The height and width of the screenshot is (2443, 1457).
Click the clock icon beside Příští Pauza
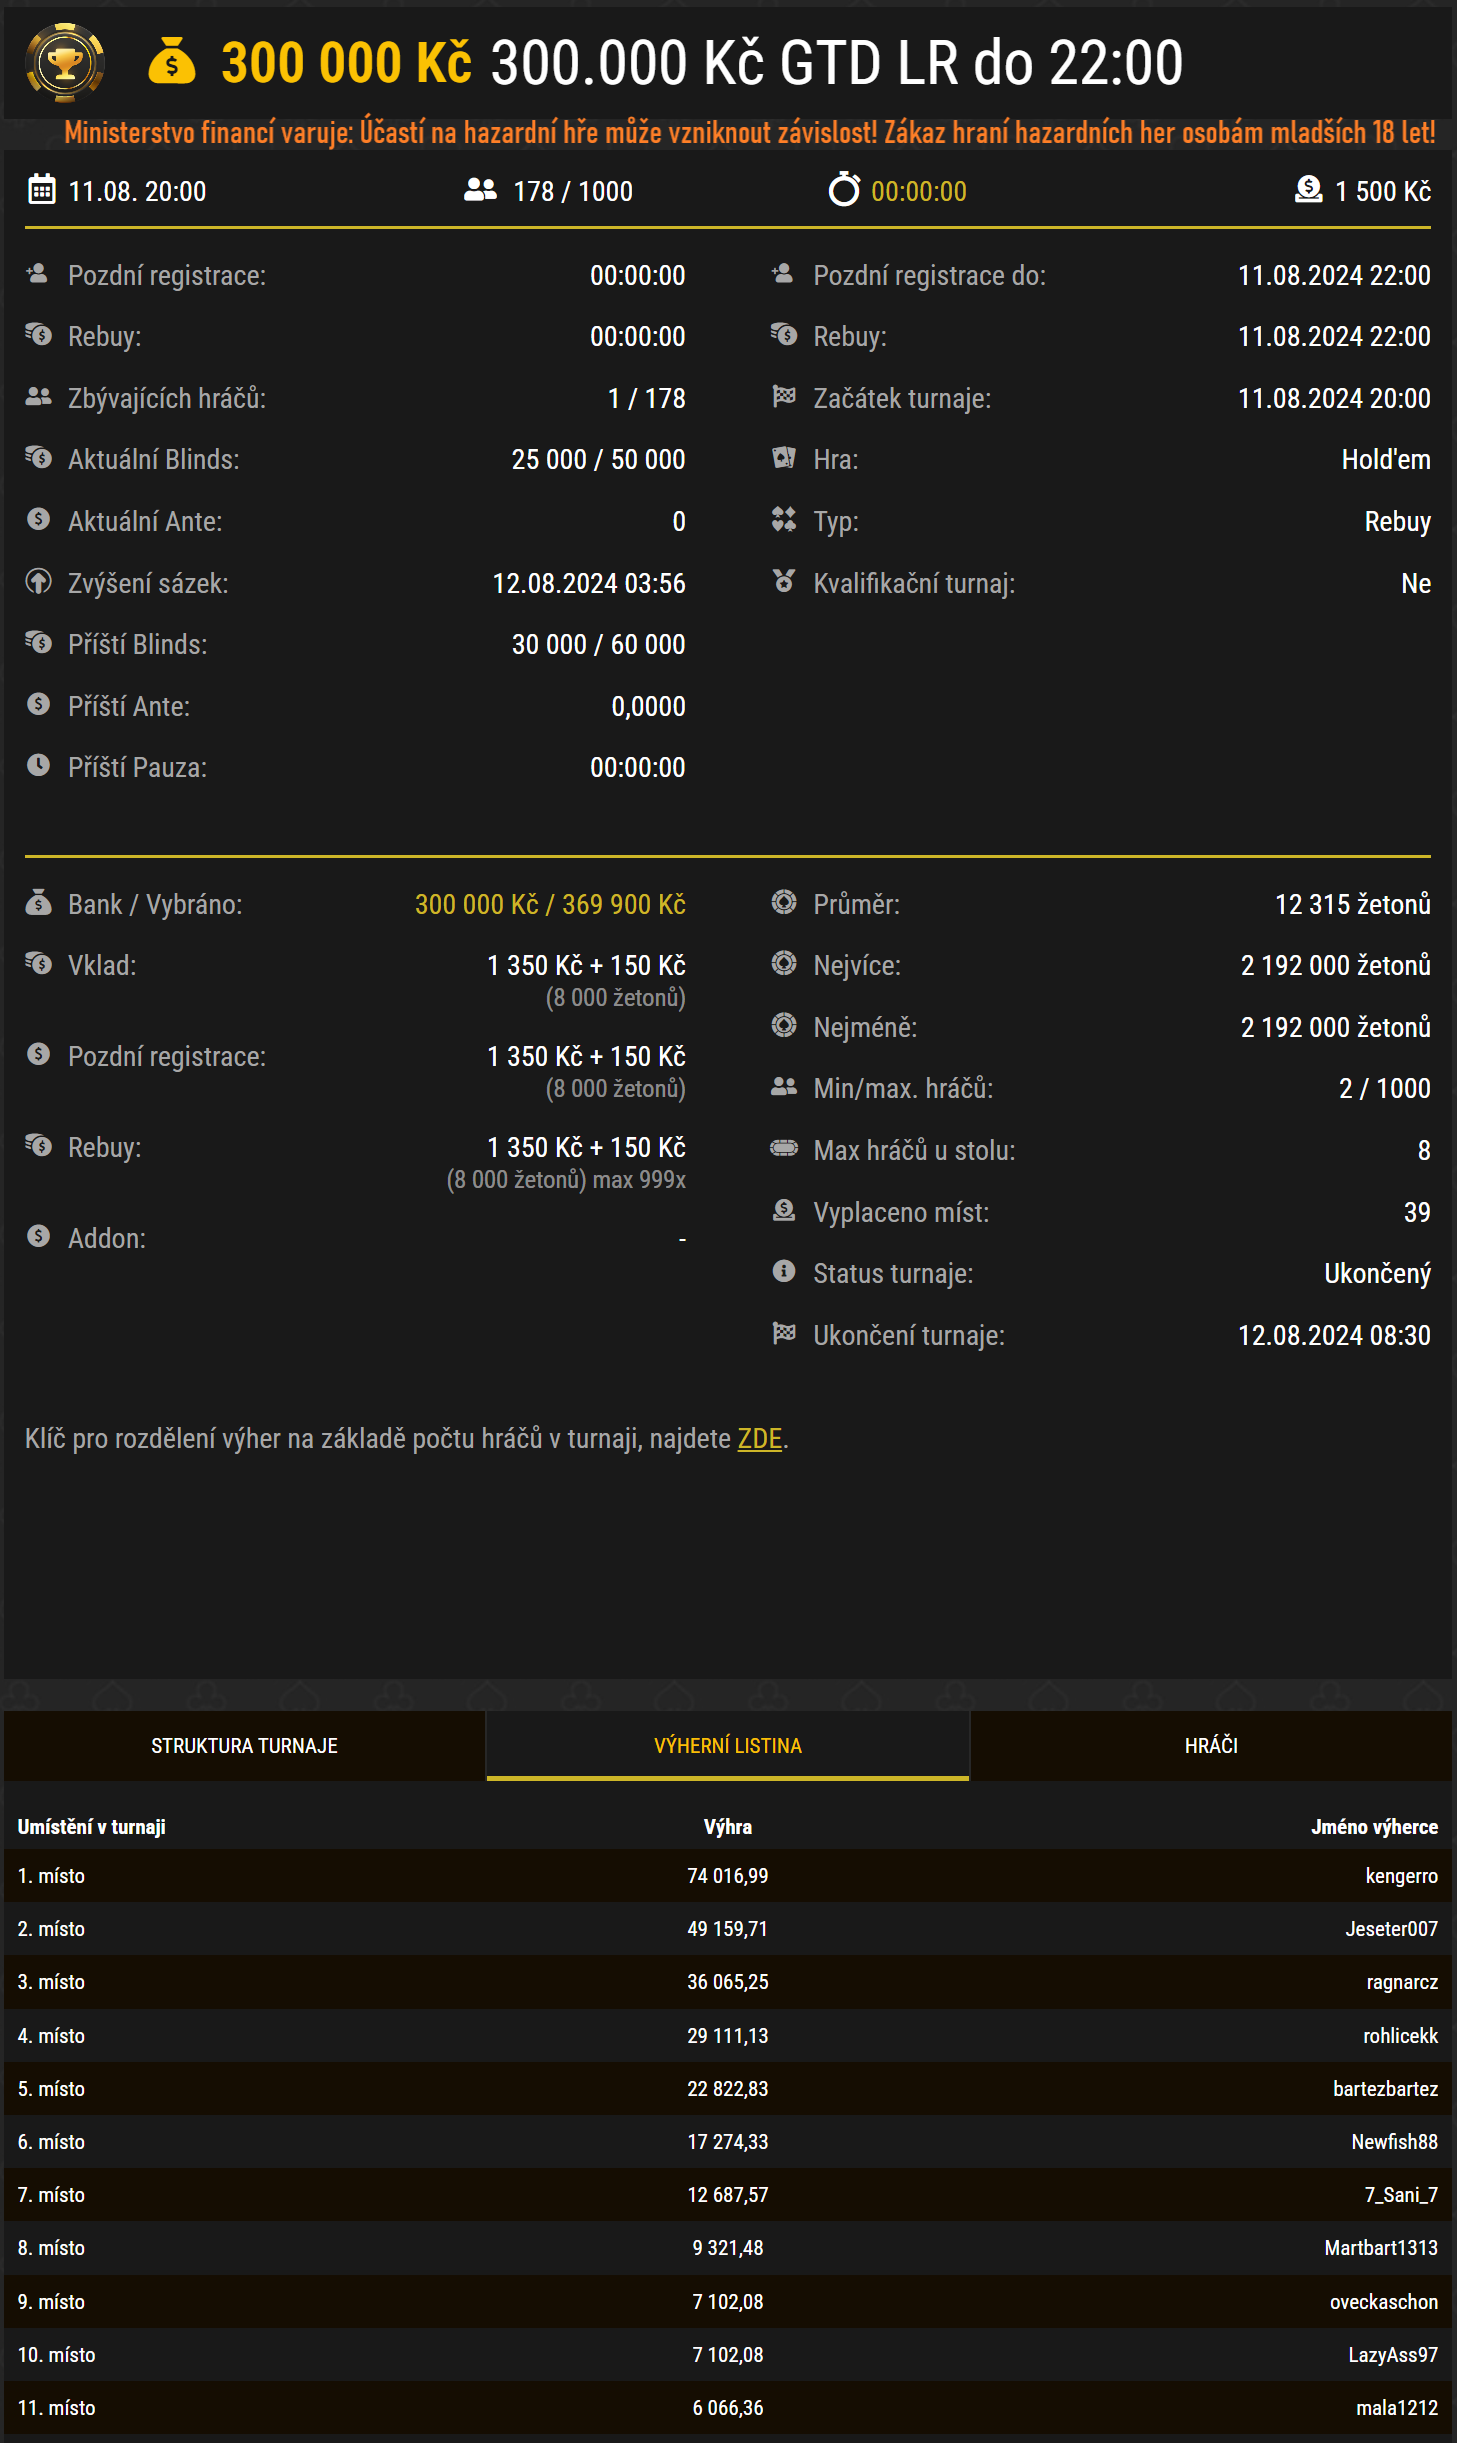coord(38,766)
